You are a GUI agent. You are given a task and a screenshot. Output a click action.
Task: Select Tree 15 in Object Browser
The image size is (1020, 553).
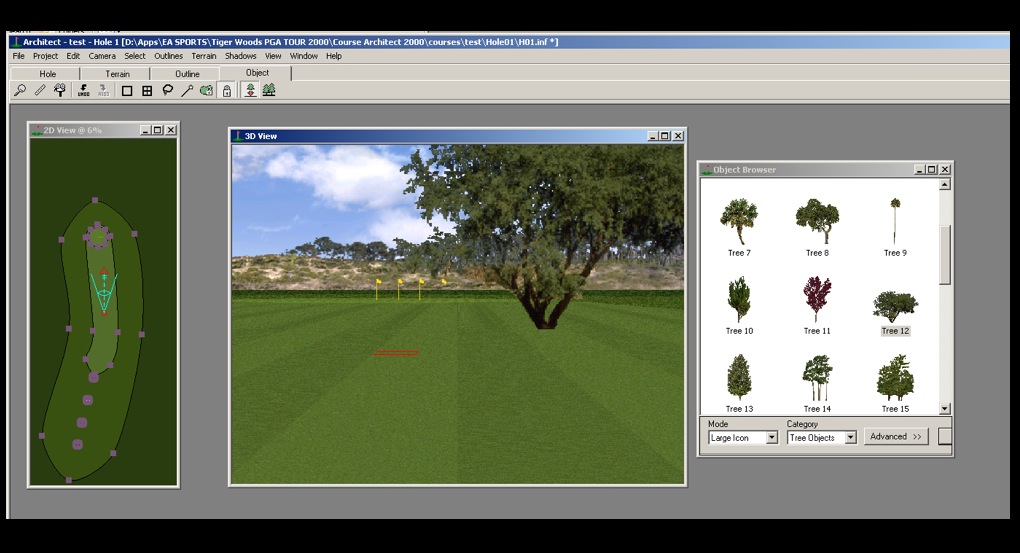(895, 383)
